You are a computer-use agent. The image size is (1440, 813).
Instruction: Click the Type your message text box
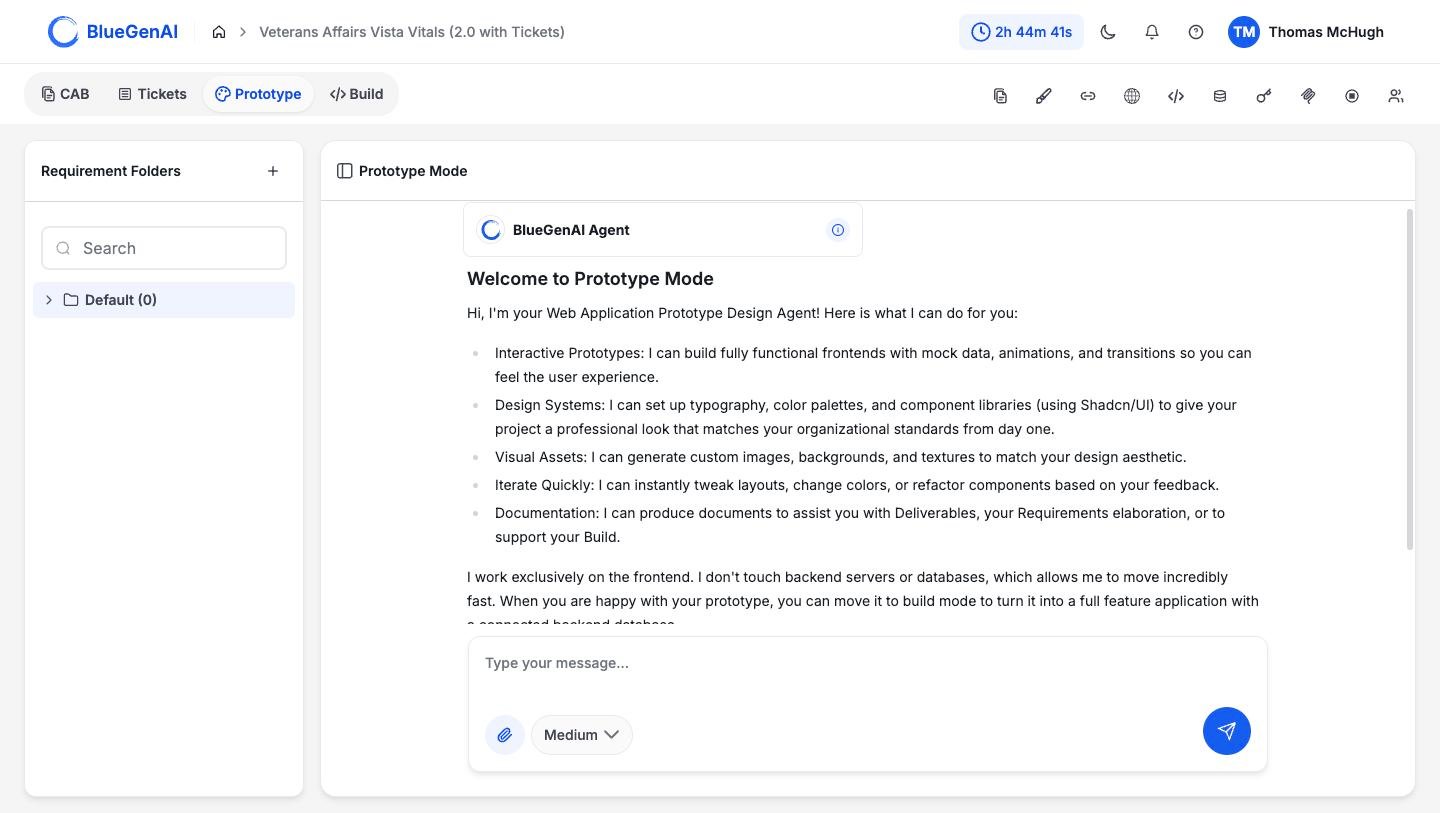point(867,663)
